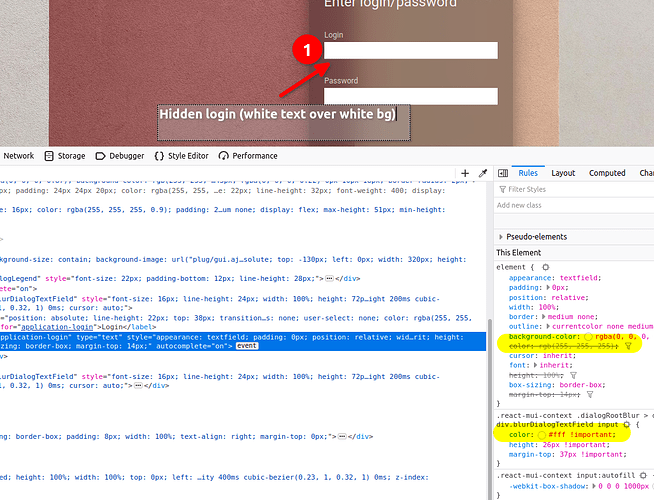This screenshot has width=654, height=500.
Task: Edit the border value 'medium none'
Action: (x=572, y=317)
